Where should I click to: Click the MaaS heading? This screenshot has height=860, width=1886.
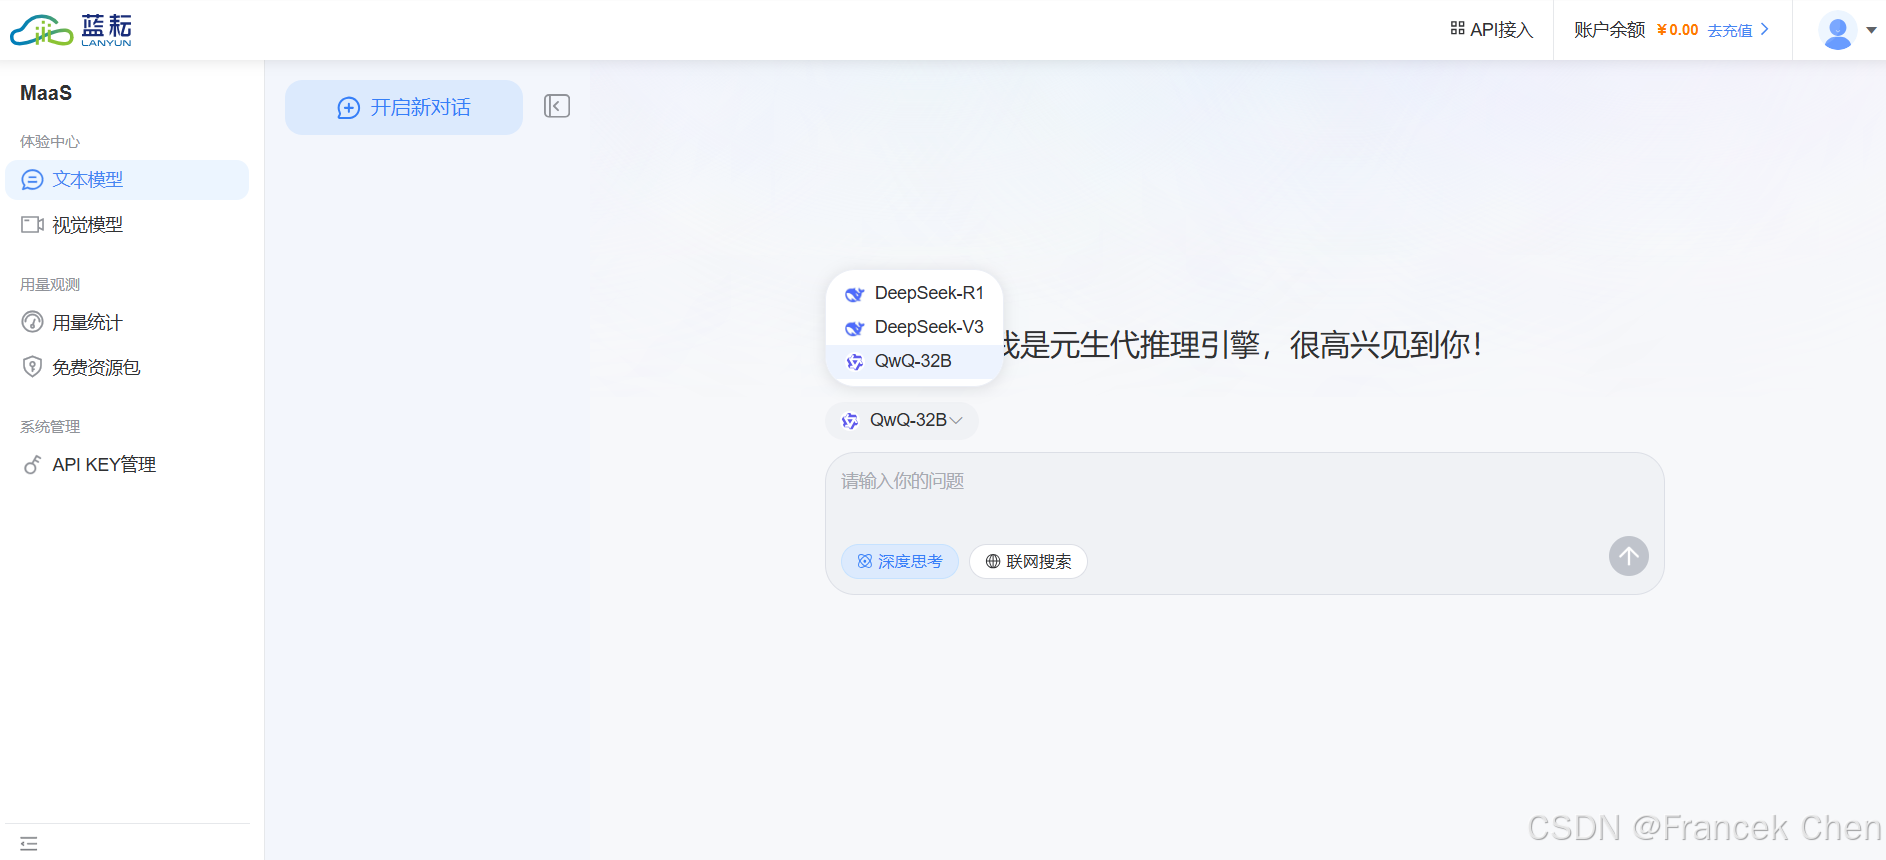coord(46,93)
